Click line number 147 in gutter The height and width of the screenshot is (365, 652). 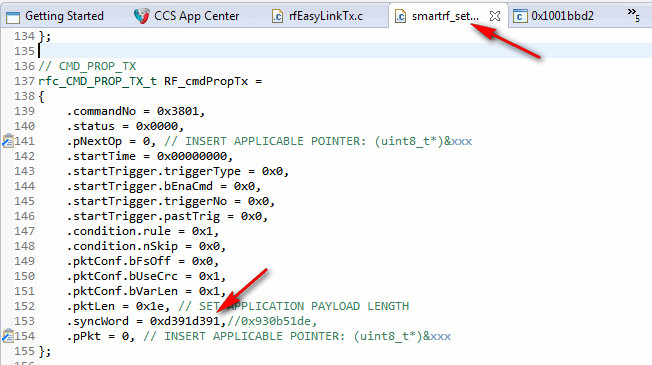[25, 231]
